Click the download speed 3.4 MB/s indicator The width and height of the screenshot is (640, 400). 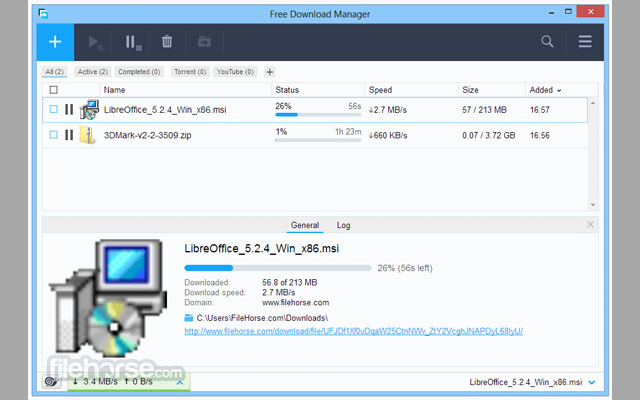[x=96, y=382]
